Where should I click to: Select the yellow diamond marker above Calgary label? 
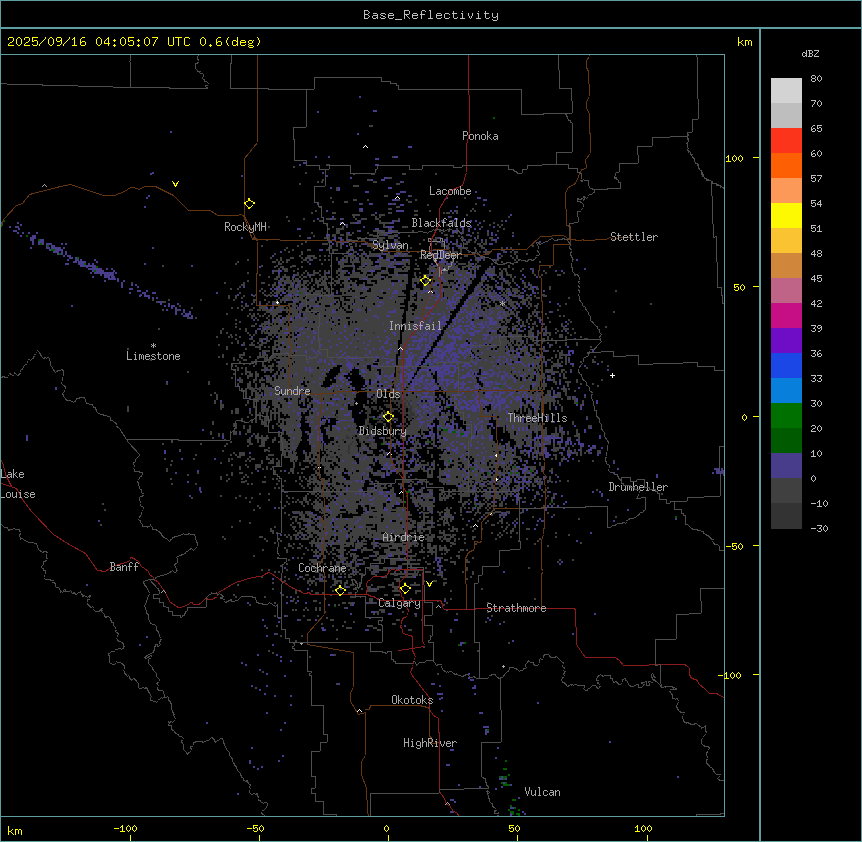[x=405, y=589]
